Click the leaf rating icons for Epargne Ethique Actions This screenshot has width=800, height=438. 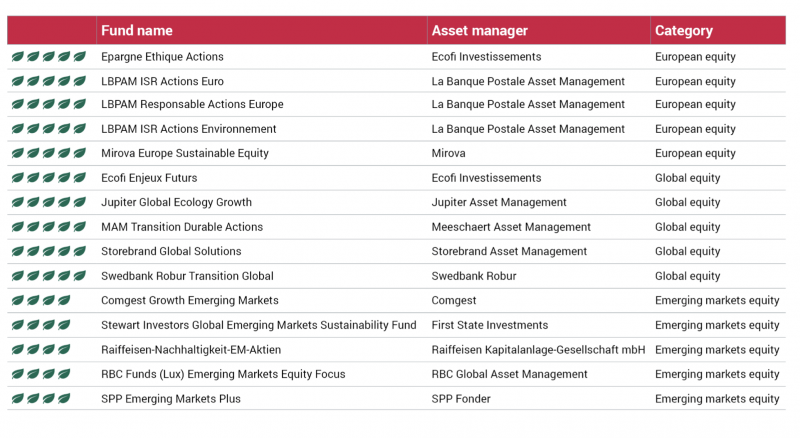pyautogui.click(x=48, y=57)
